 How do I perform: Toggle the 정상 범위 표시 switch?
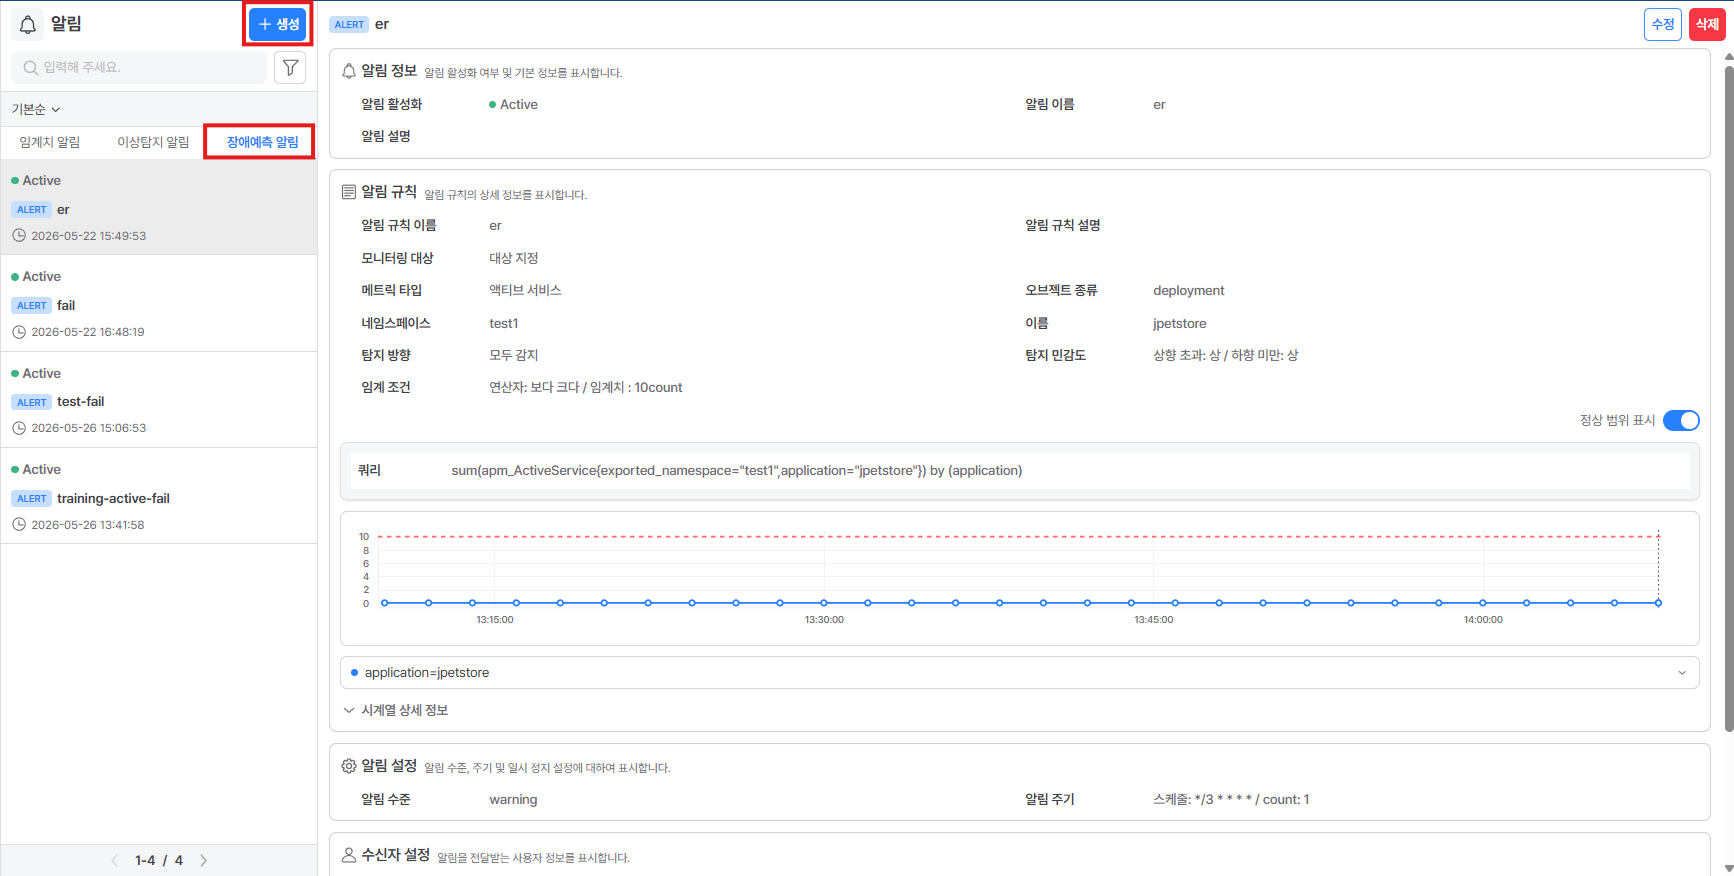pyautogui.click(x=1681, y=421)
